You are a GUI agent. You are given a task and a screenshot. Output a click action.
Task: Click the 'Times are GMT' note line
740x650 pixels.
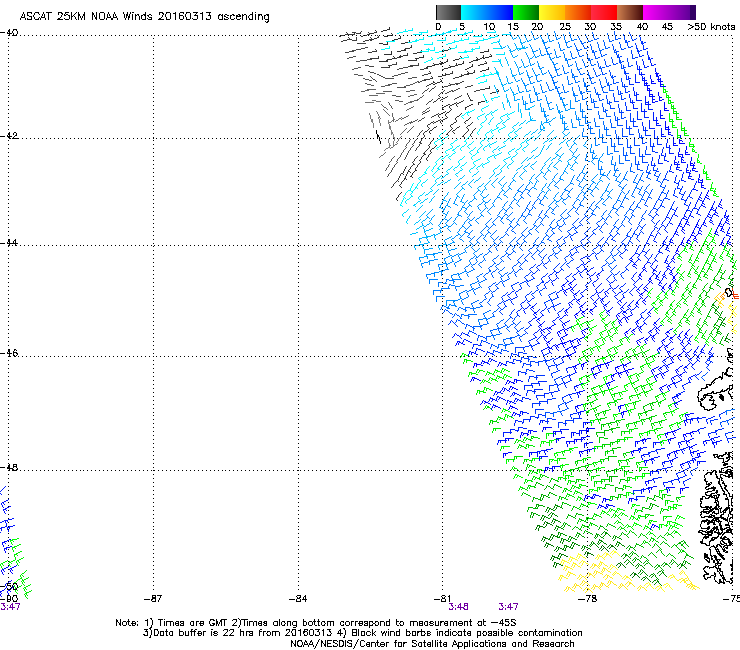(x=316, y=623)
